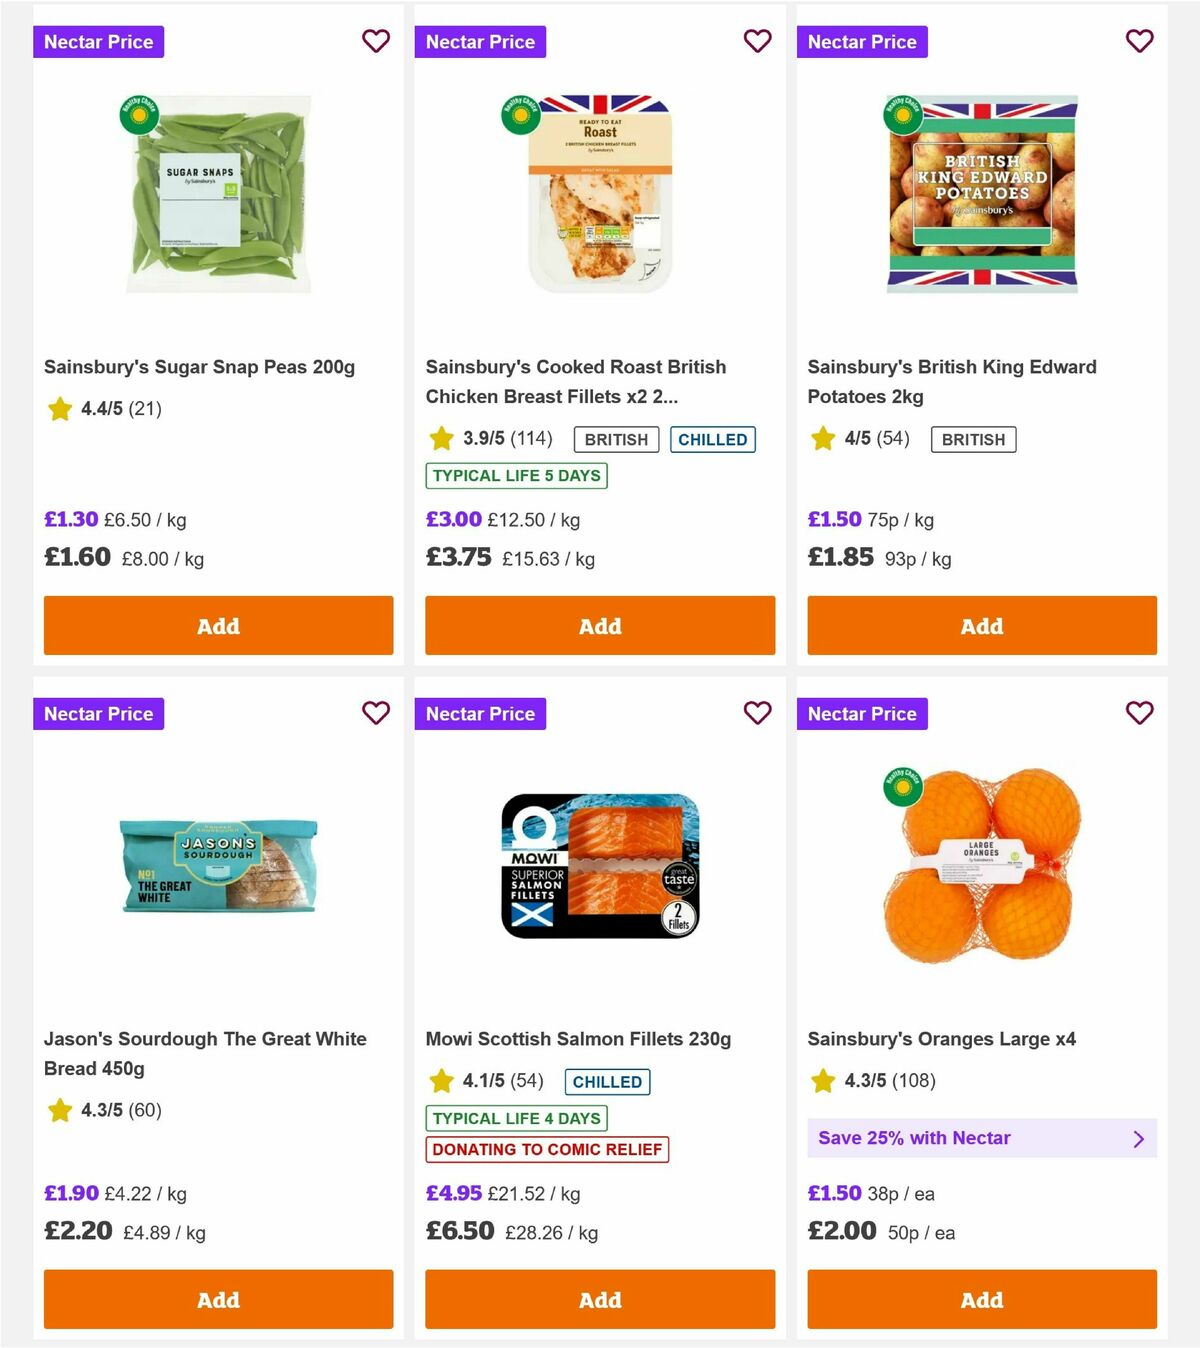Click the star icon next to Jason's Sourdough rating

(x=58, y=1110)
